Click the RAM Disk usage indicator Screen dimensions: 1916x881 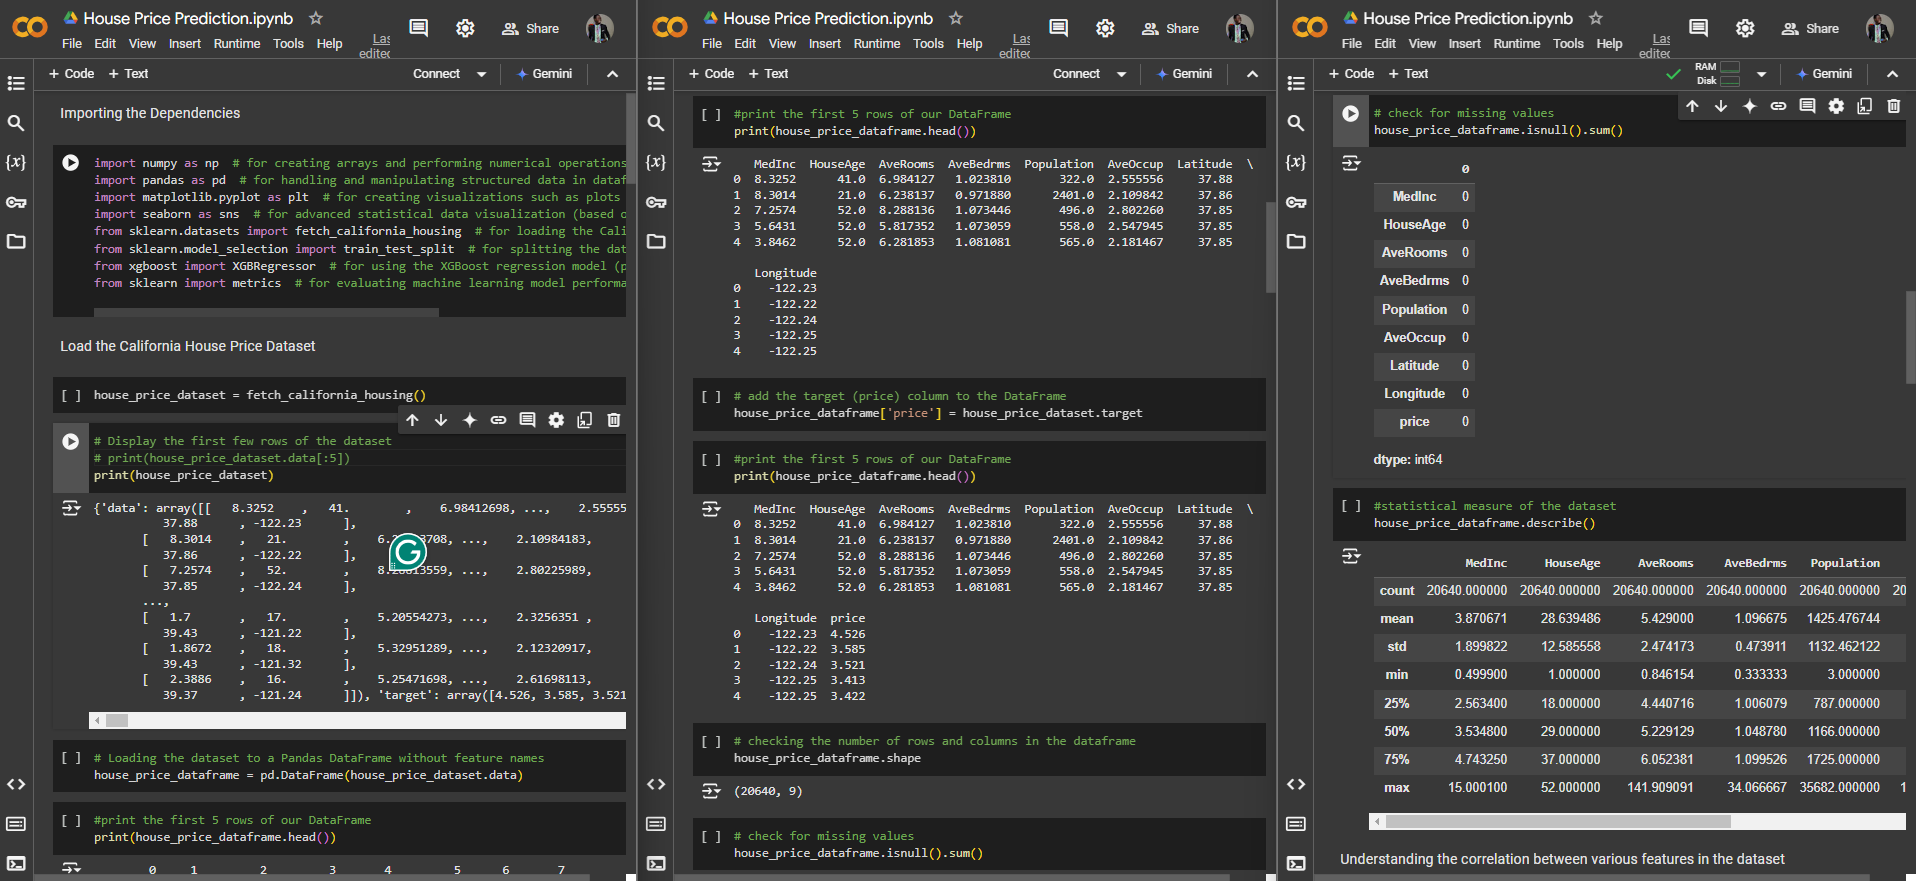1718,74
